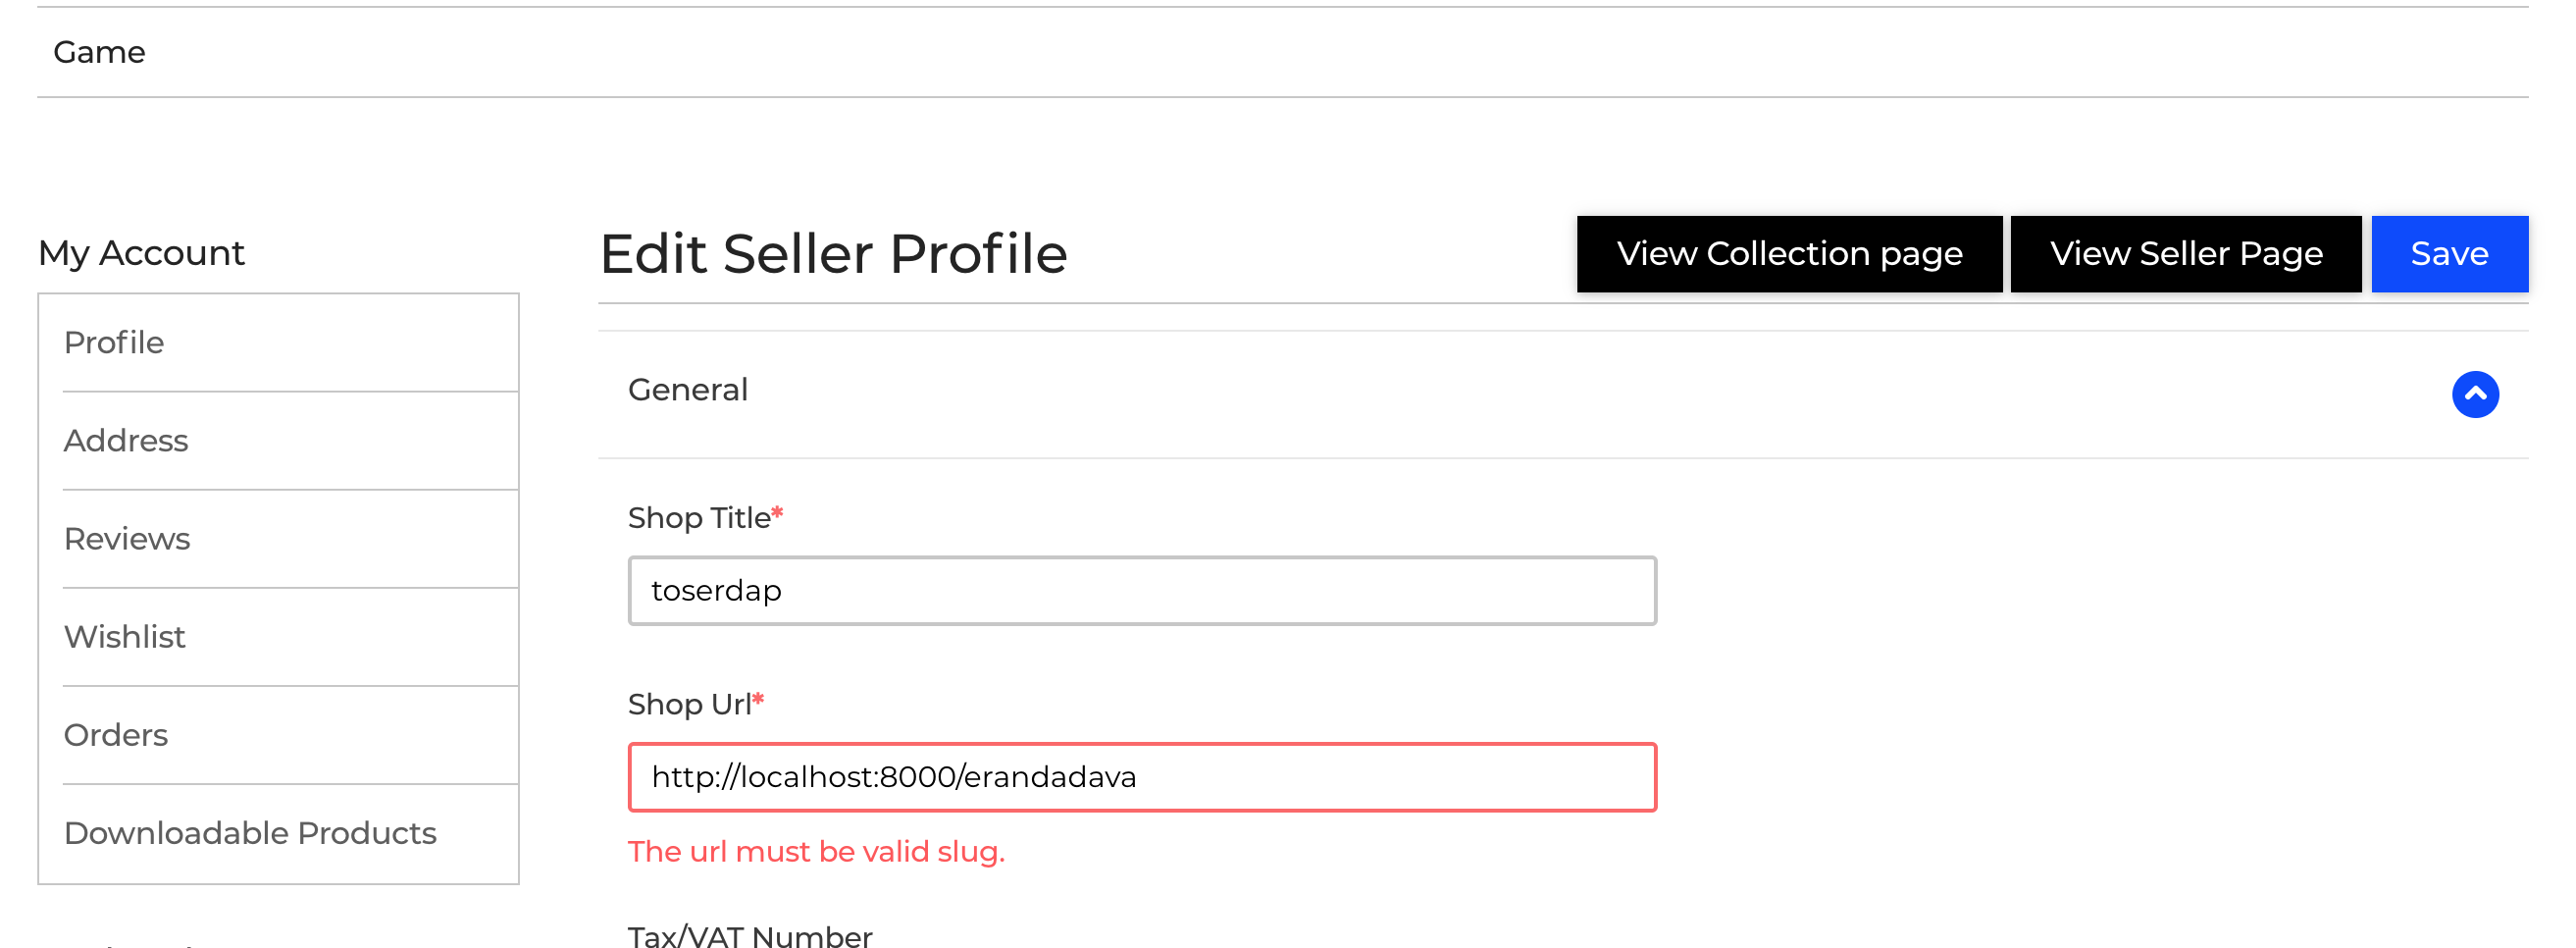Click the View Collection page button
Image resolution: width=2576 pixels, height=948 pixels.
pyautogui.click(x=1788, y=254)
